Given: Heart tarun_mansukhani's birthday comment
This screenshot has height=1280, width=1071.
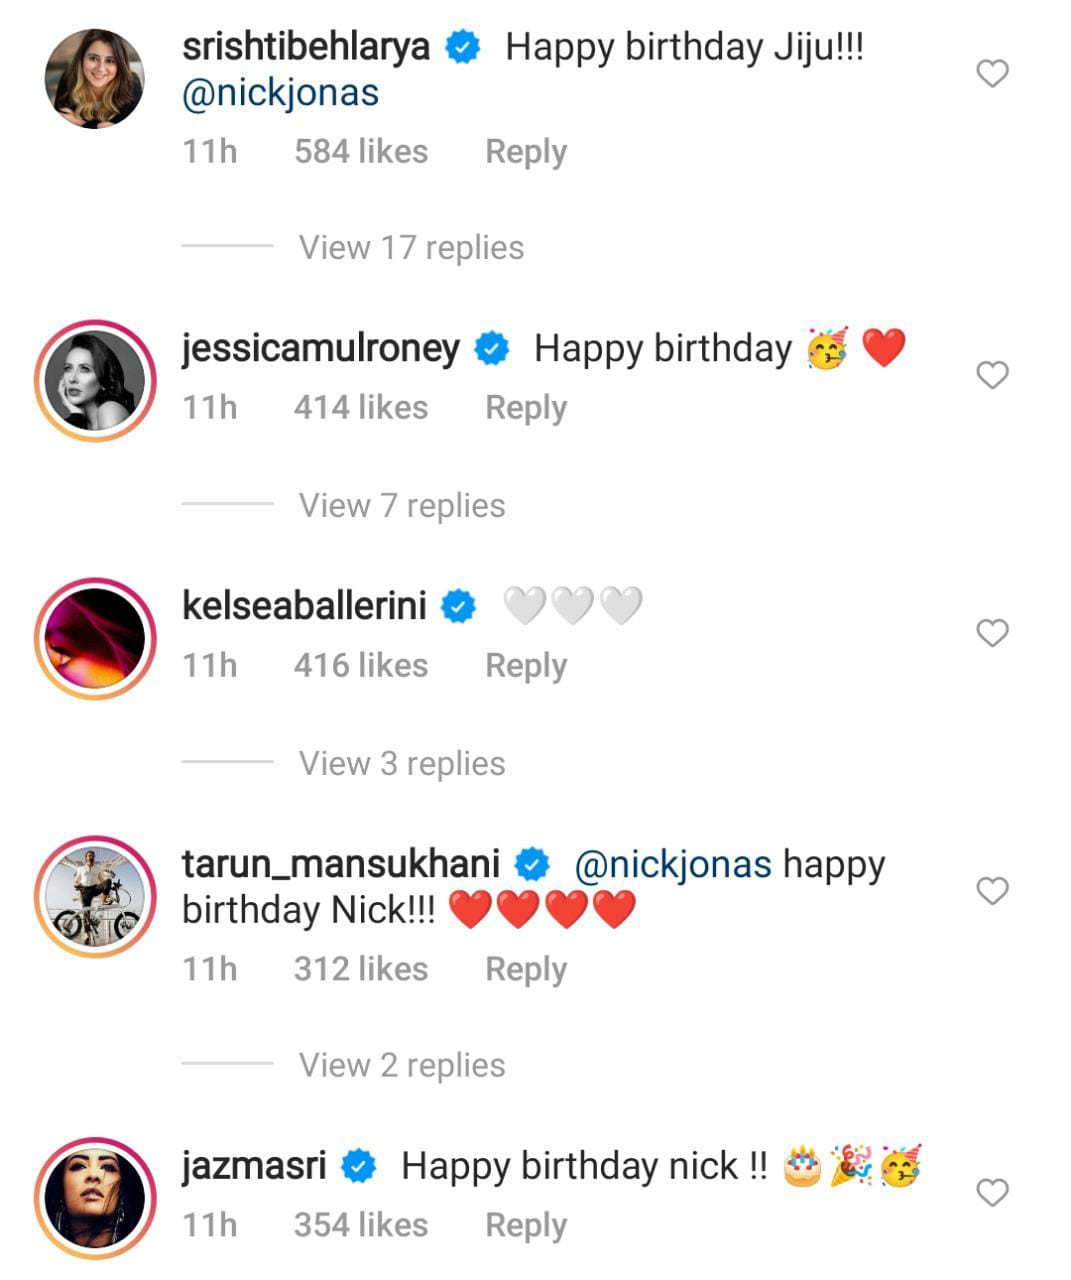Looking at the screenshot, I should tap(991, 891).
